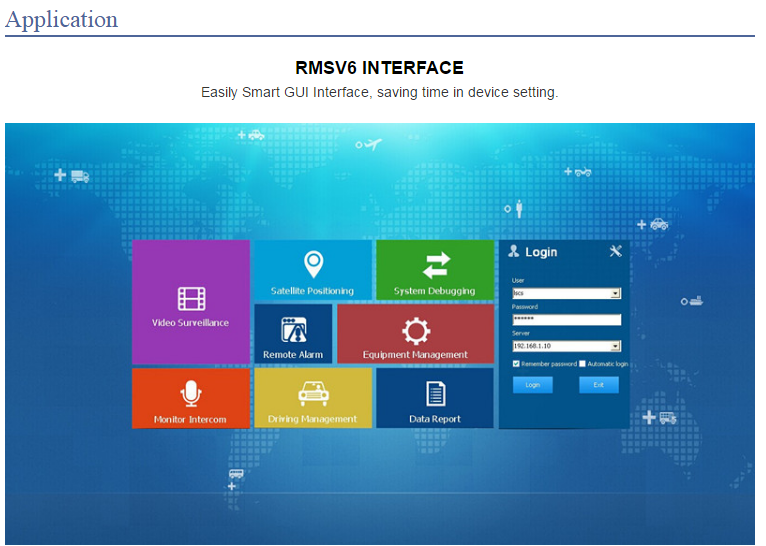Expand the User dropdown list
Screen dimensions: 766x546
(616, 293)
